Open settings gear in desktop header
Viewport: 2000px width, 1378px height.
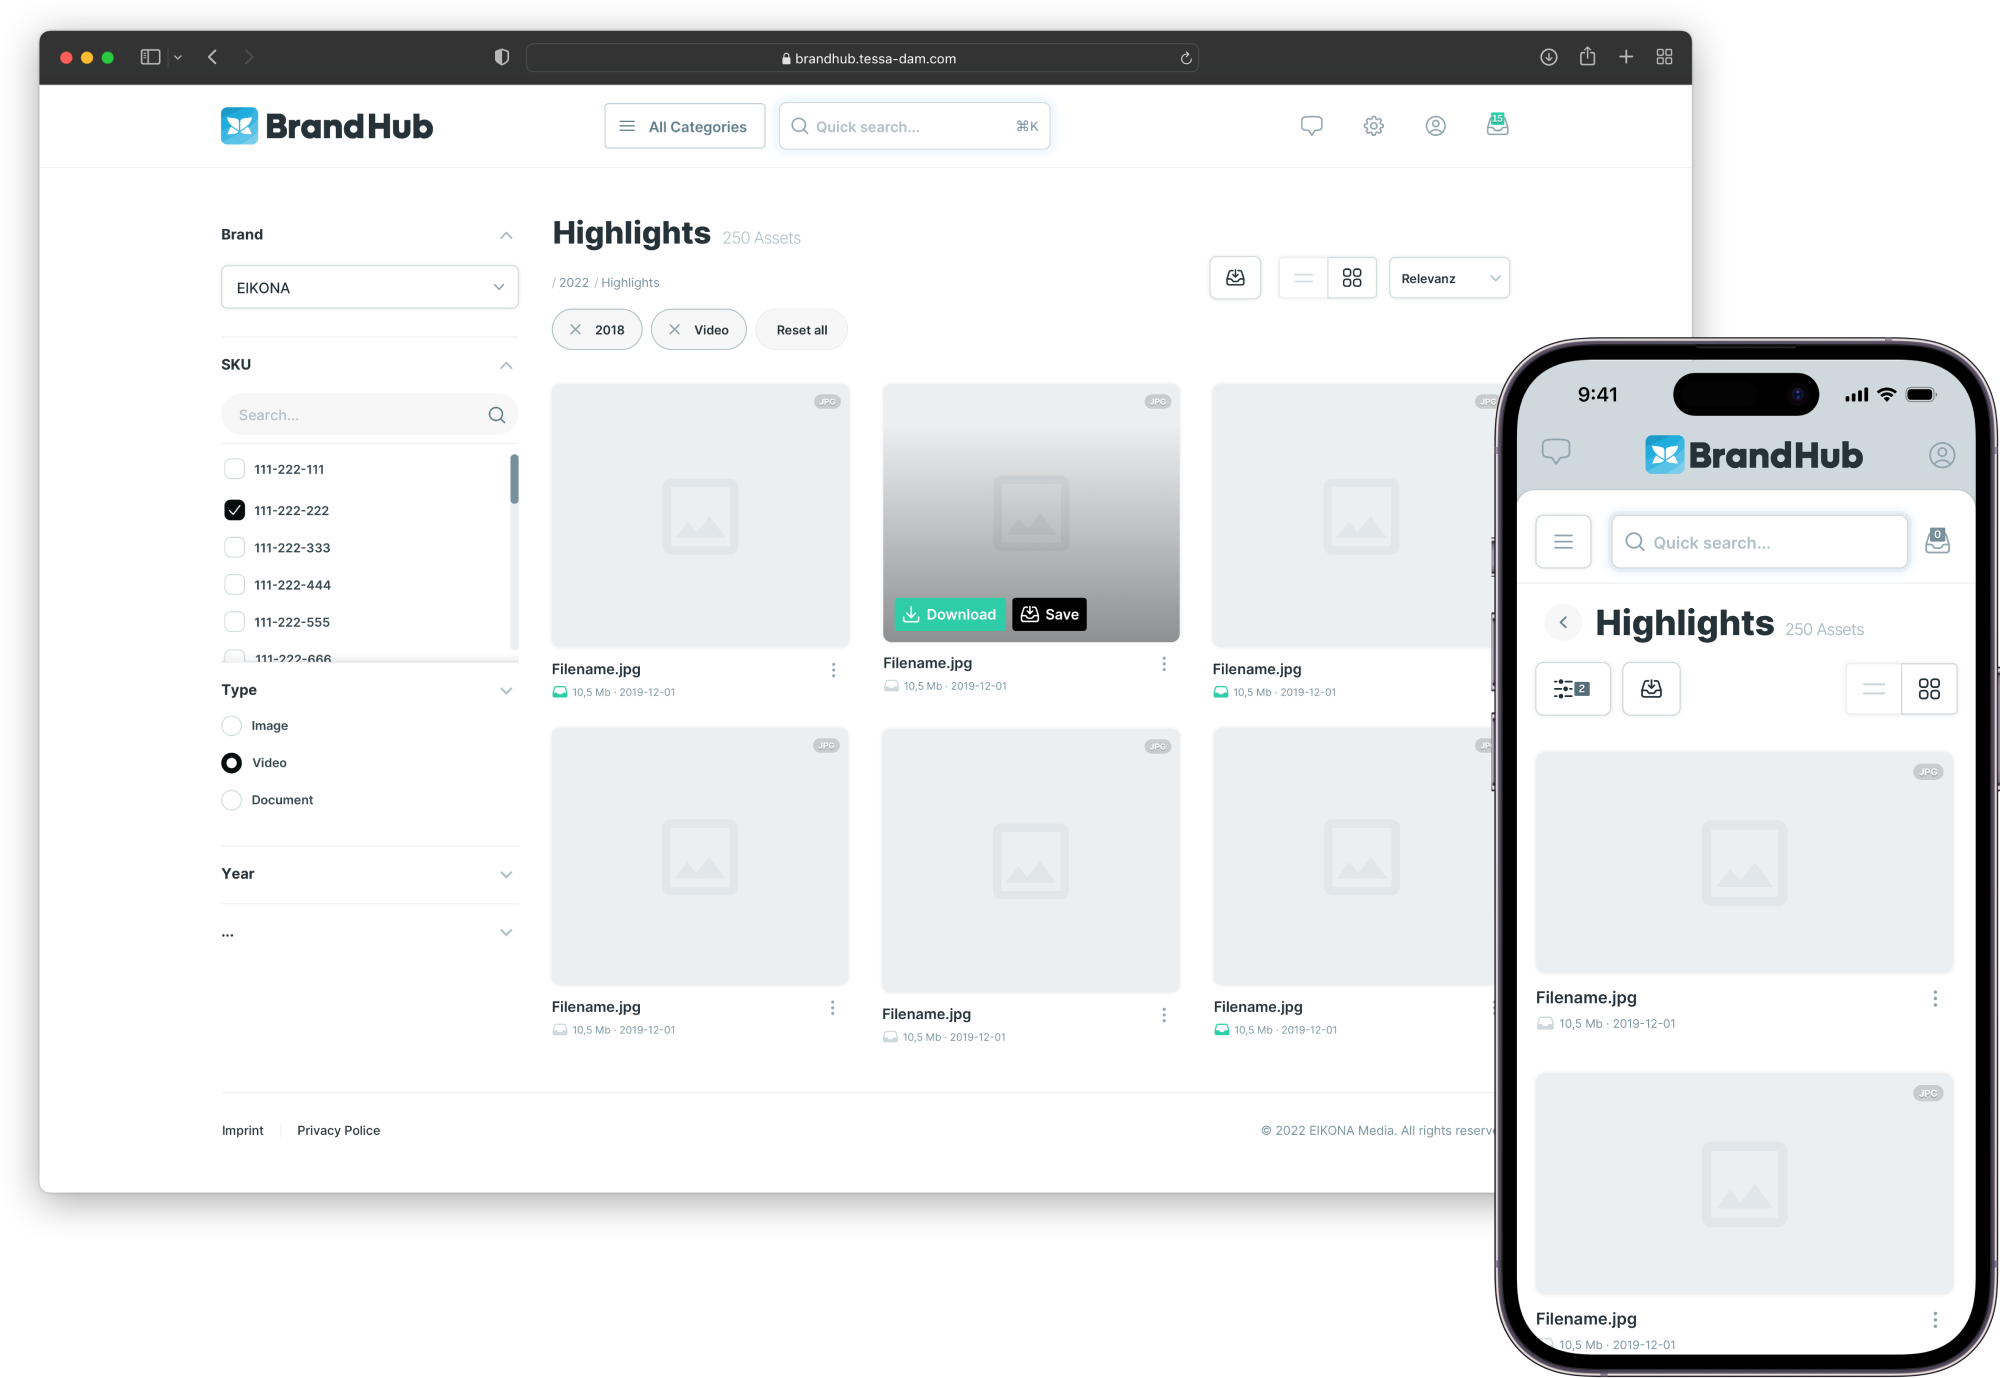click(1373, 126)
